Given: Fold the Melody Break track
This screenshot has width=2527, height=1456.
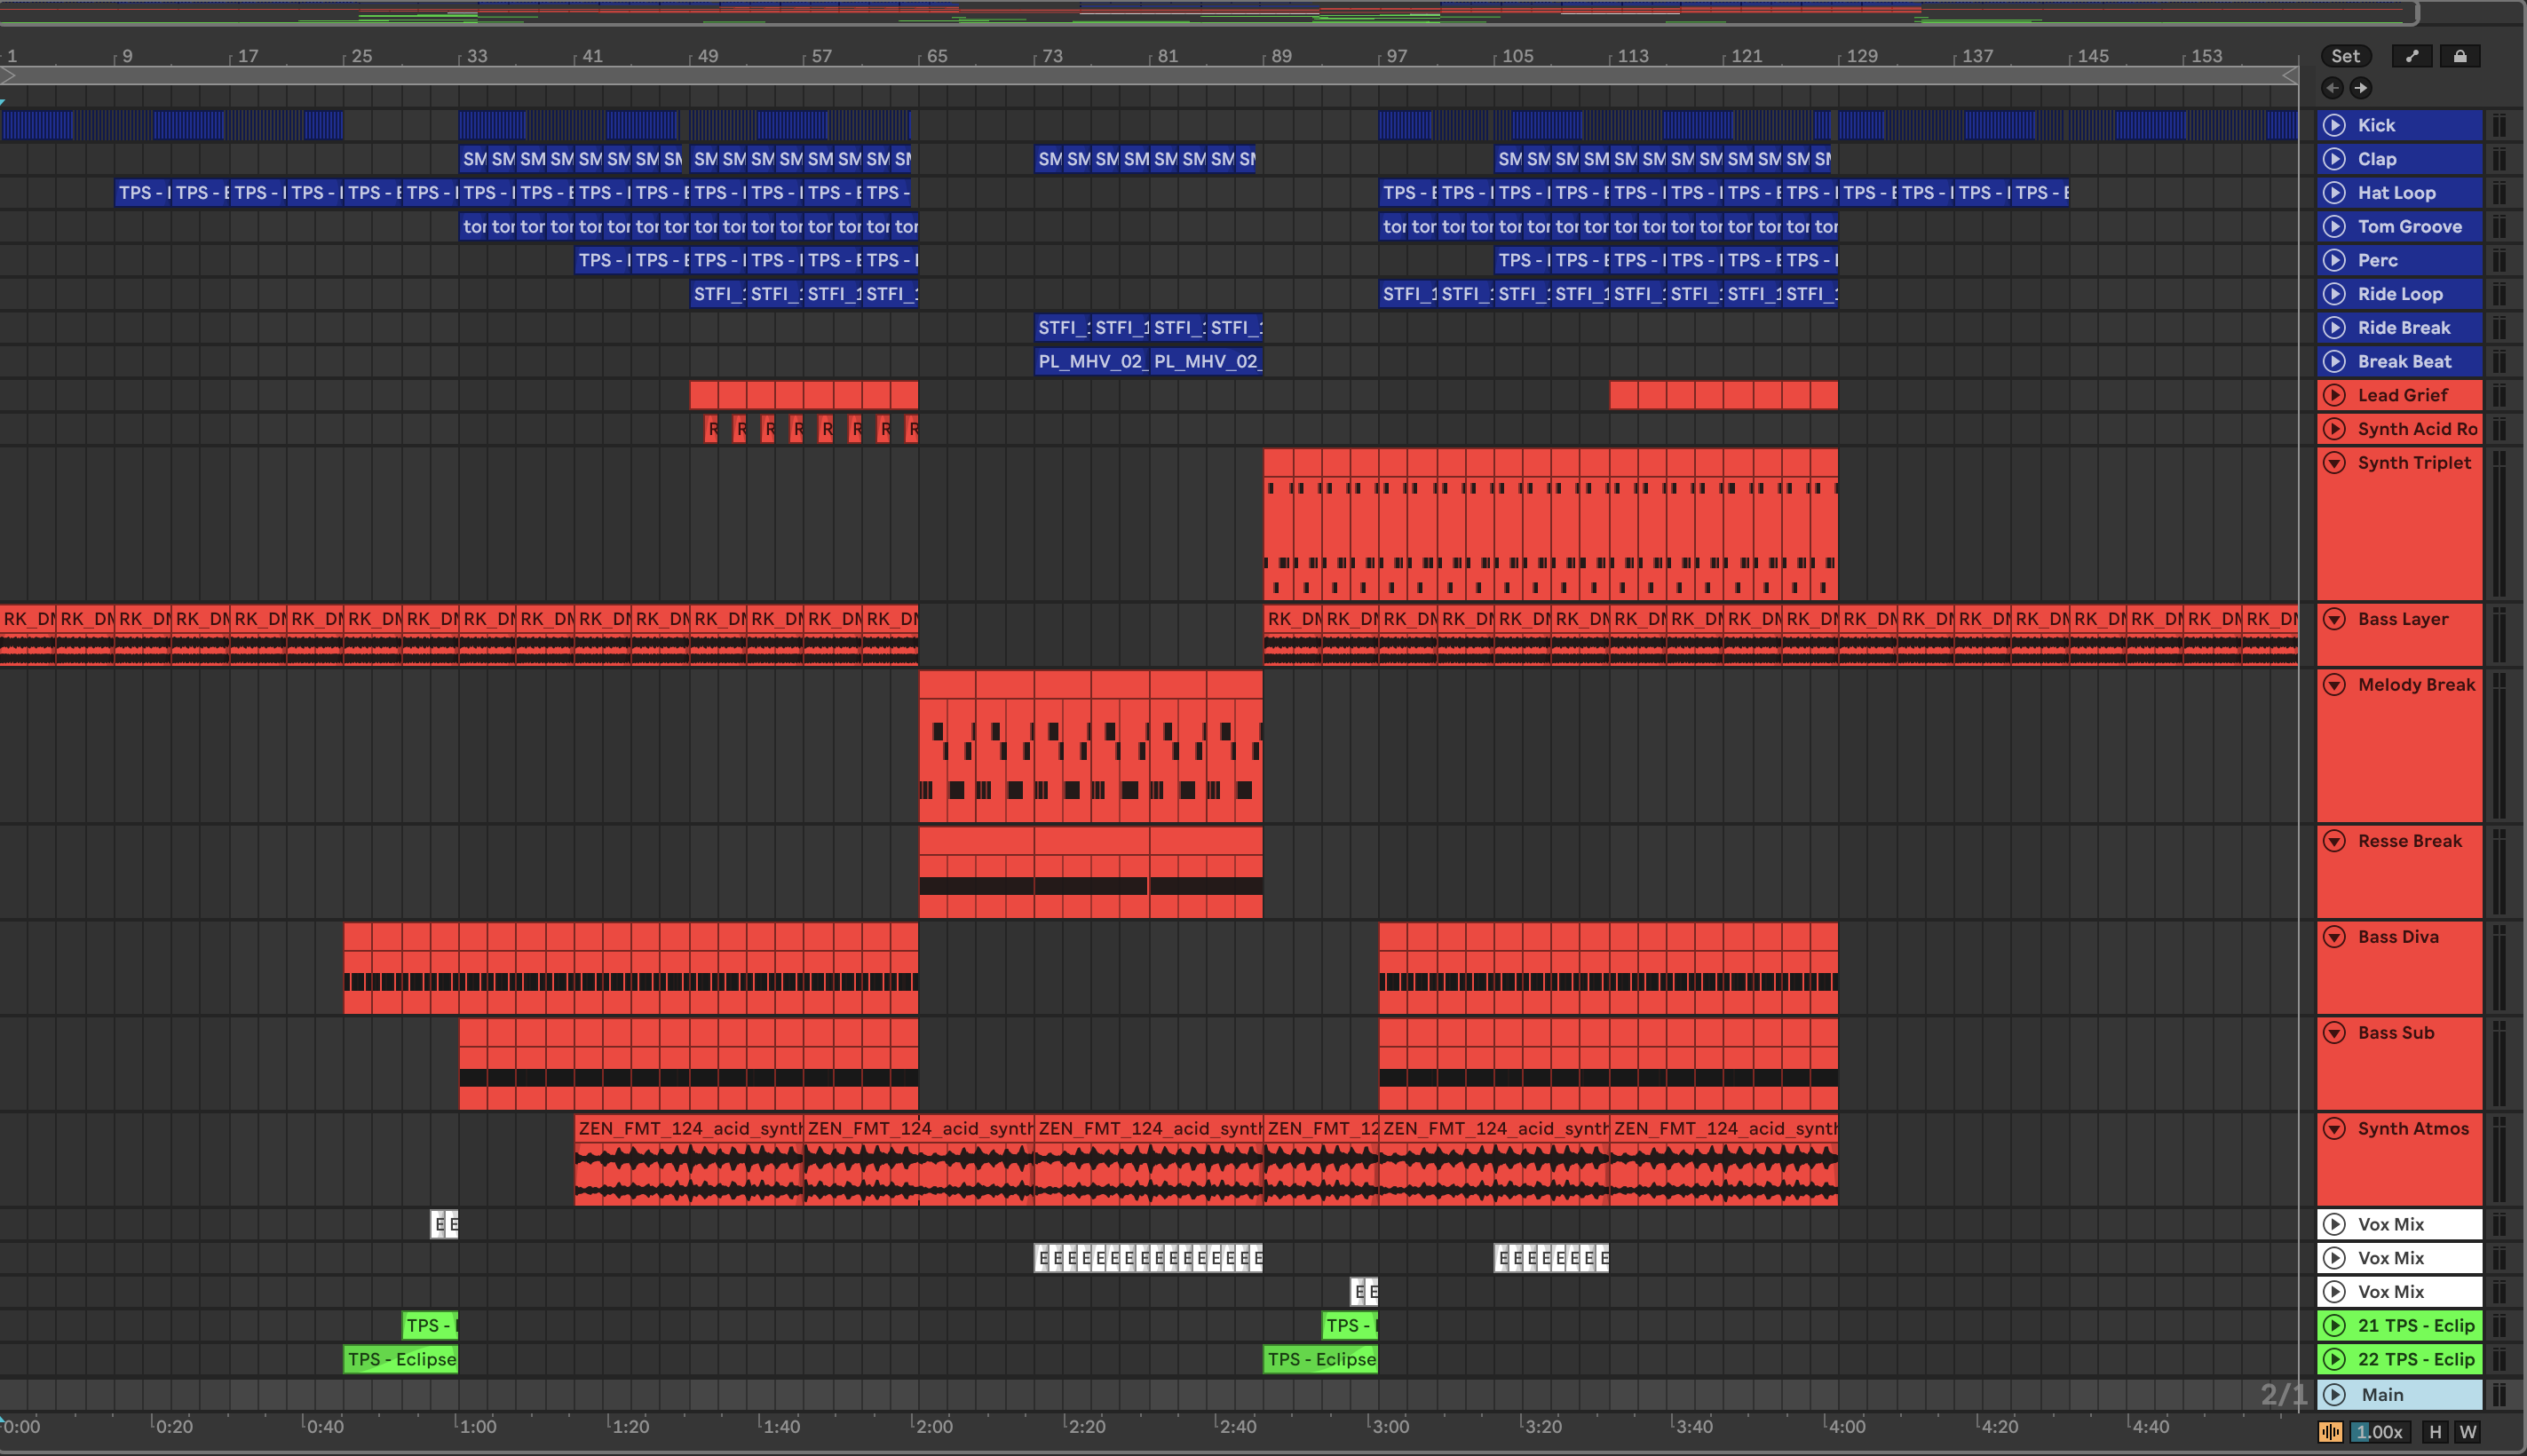Looking at the screenshot, I should (2334, 685).
